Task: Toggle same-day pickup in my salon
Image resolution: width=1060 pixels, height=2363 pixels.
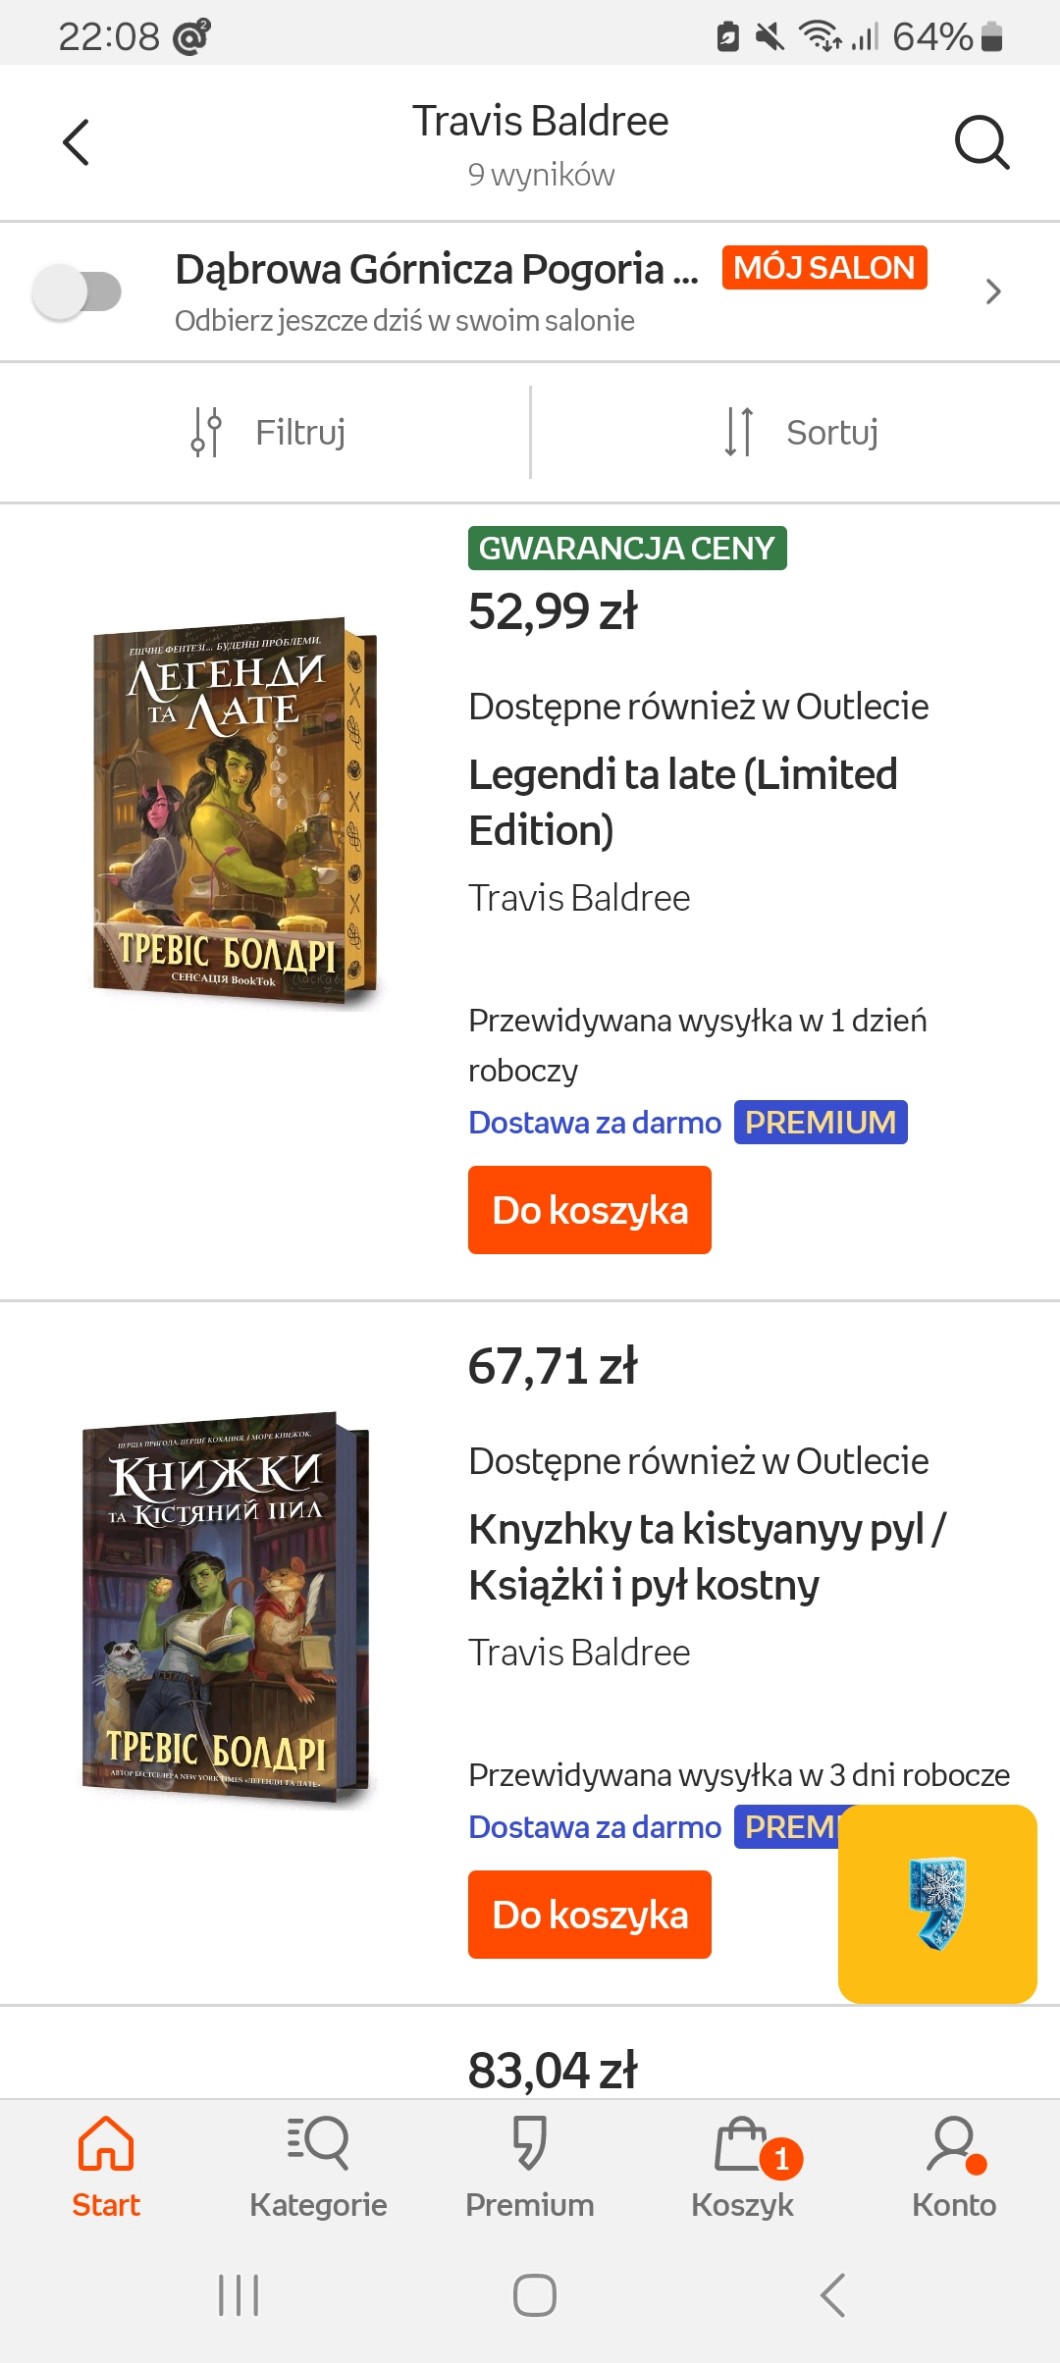Action: [77, 292]
